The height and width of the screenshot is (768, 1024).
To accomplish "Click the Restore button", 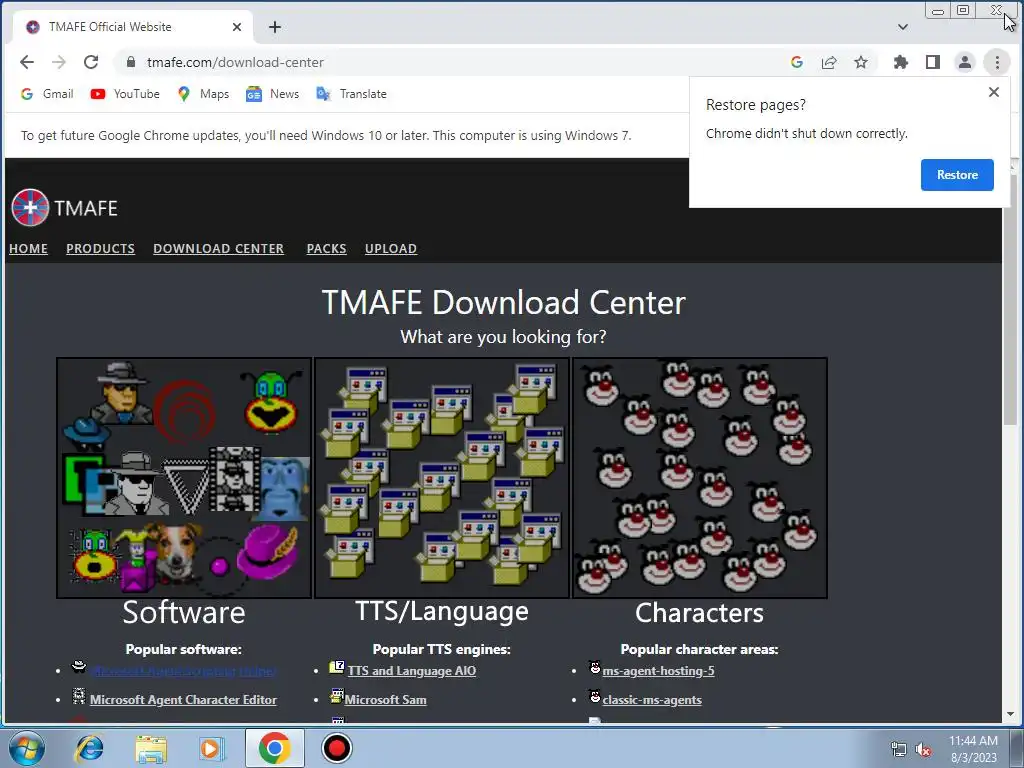I will pyautogui.click(x=957, y=174).
